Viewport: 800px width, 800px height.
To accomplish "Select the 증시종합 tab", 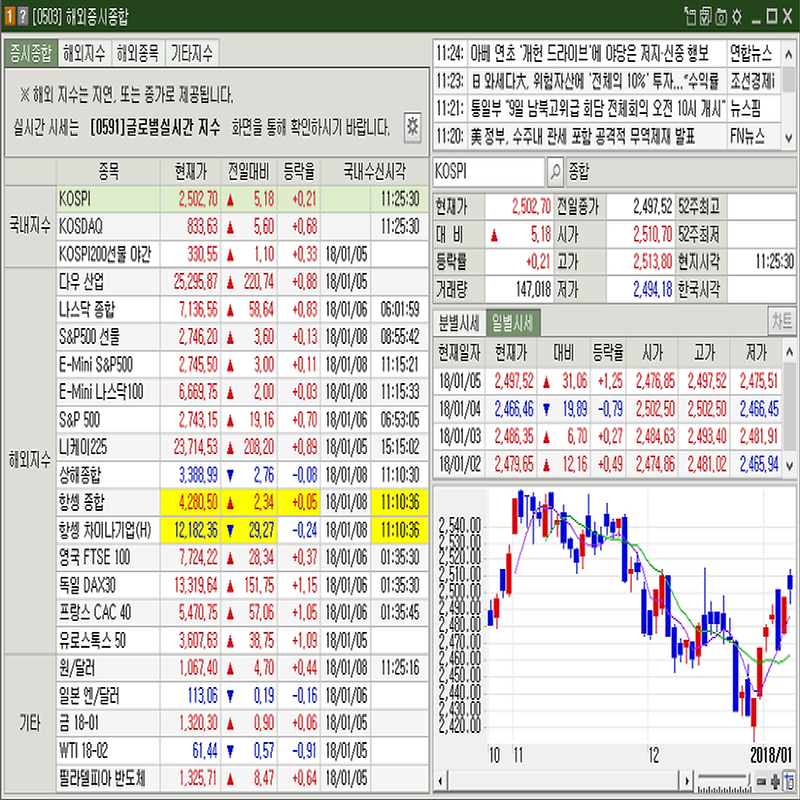I will (x=31, y=53).
